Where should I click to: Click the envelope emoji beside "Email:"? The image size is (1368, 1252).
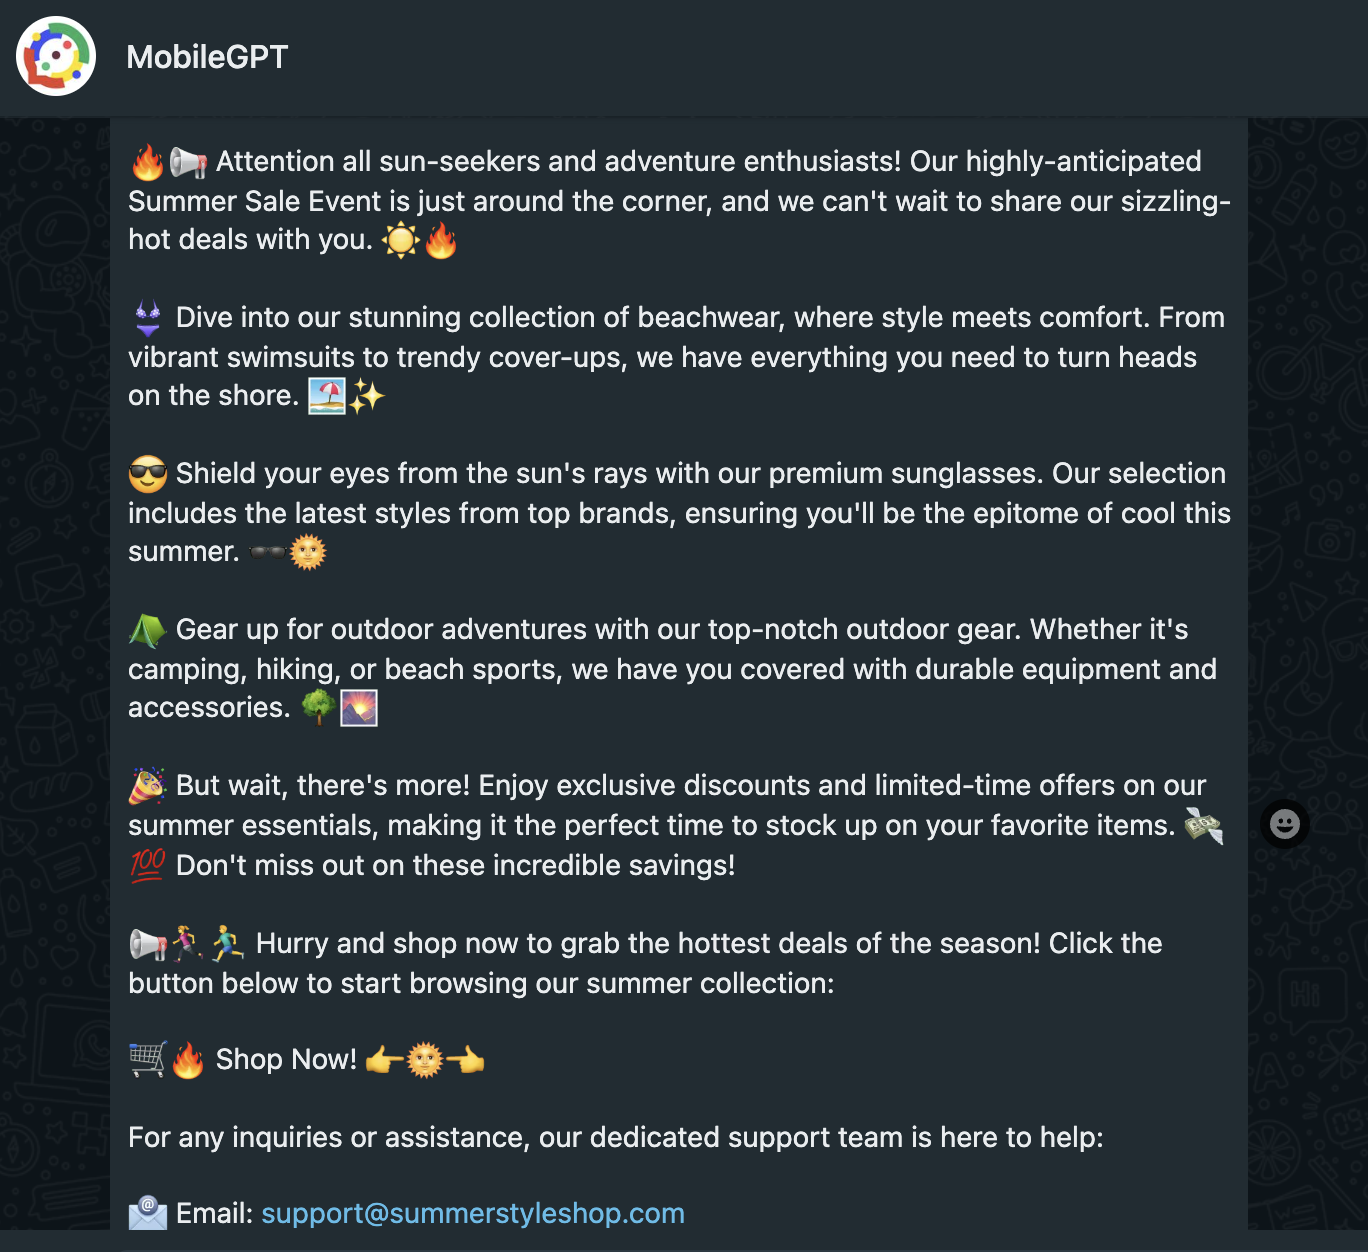tap(148, 1213)
